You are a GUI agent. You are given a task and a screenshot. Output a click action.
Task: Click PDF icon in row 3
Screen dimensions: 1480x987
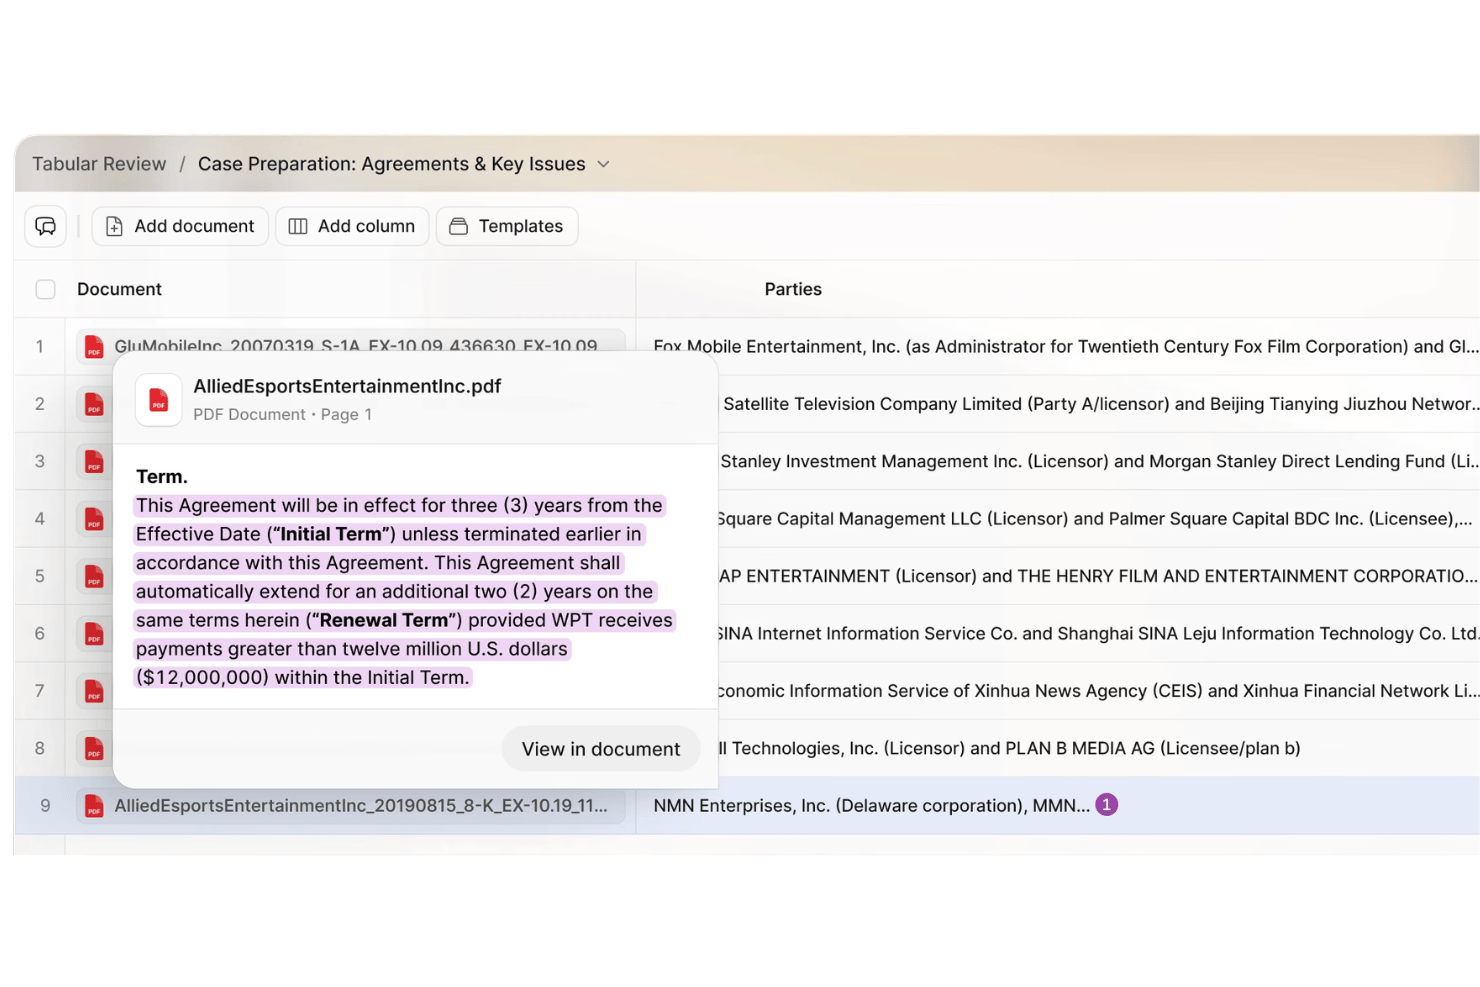tap(94, 461)
